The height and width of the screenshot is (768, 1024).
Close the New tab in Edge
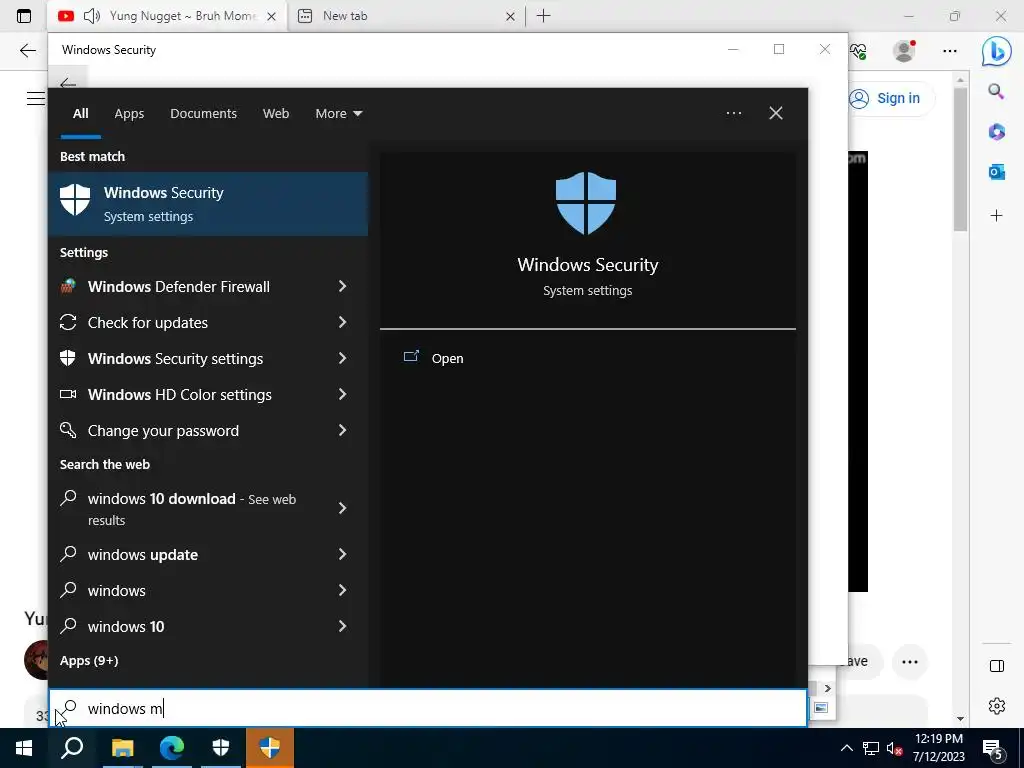(x=510, y=16)
